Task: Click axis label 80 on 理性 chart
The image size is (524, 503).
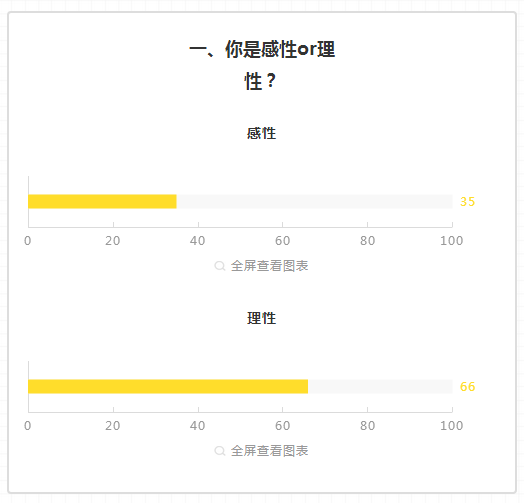Action: click(x=368, y=426)
